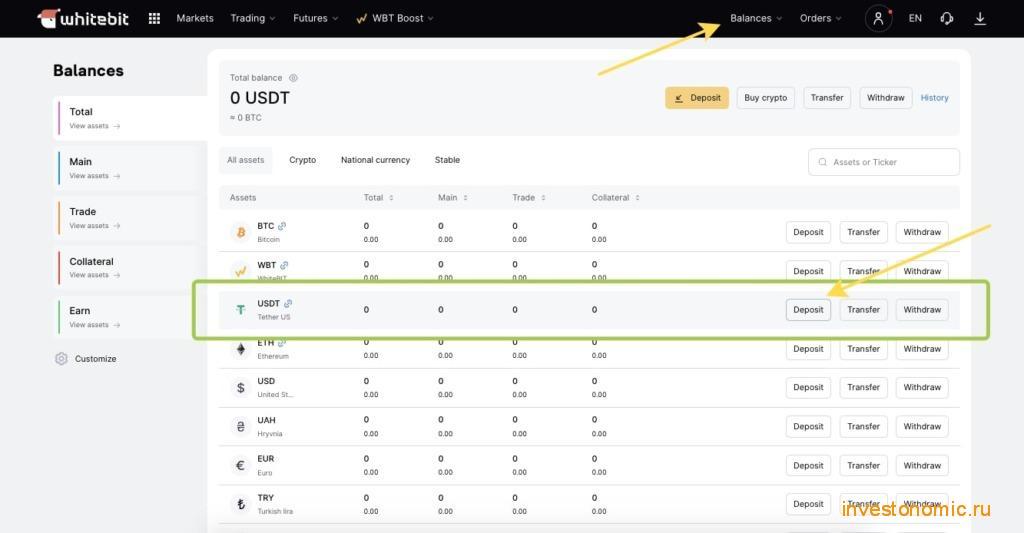Click the top Withdraw button
The height and width of the screenshot is (533, 1024).
click(886, 98)
